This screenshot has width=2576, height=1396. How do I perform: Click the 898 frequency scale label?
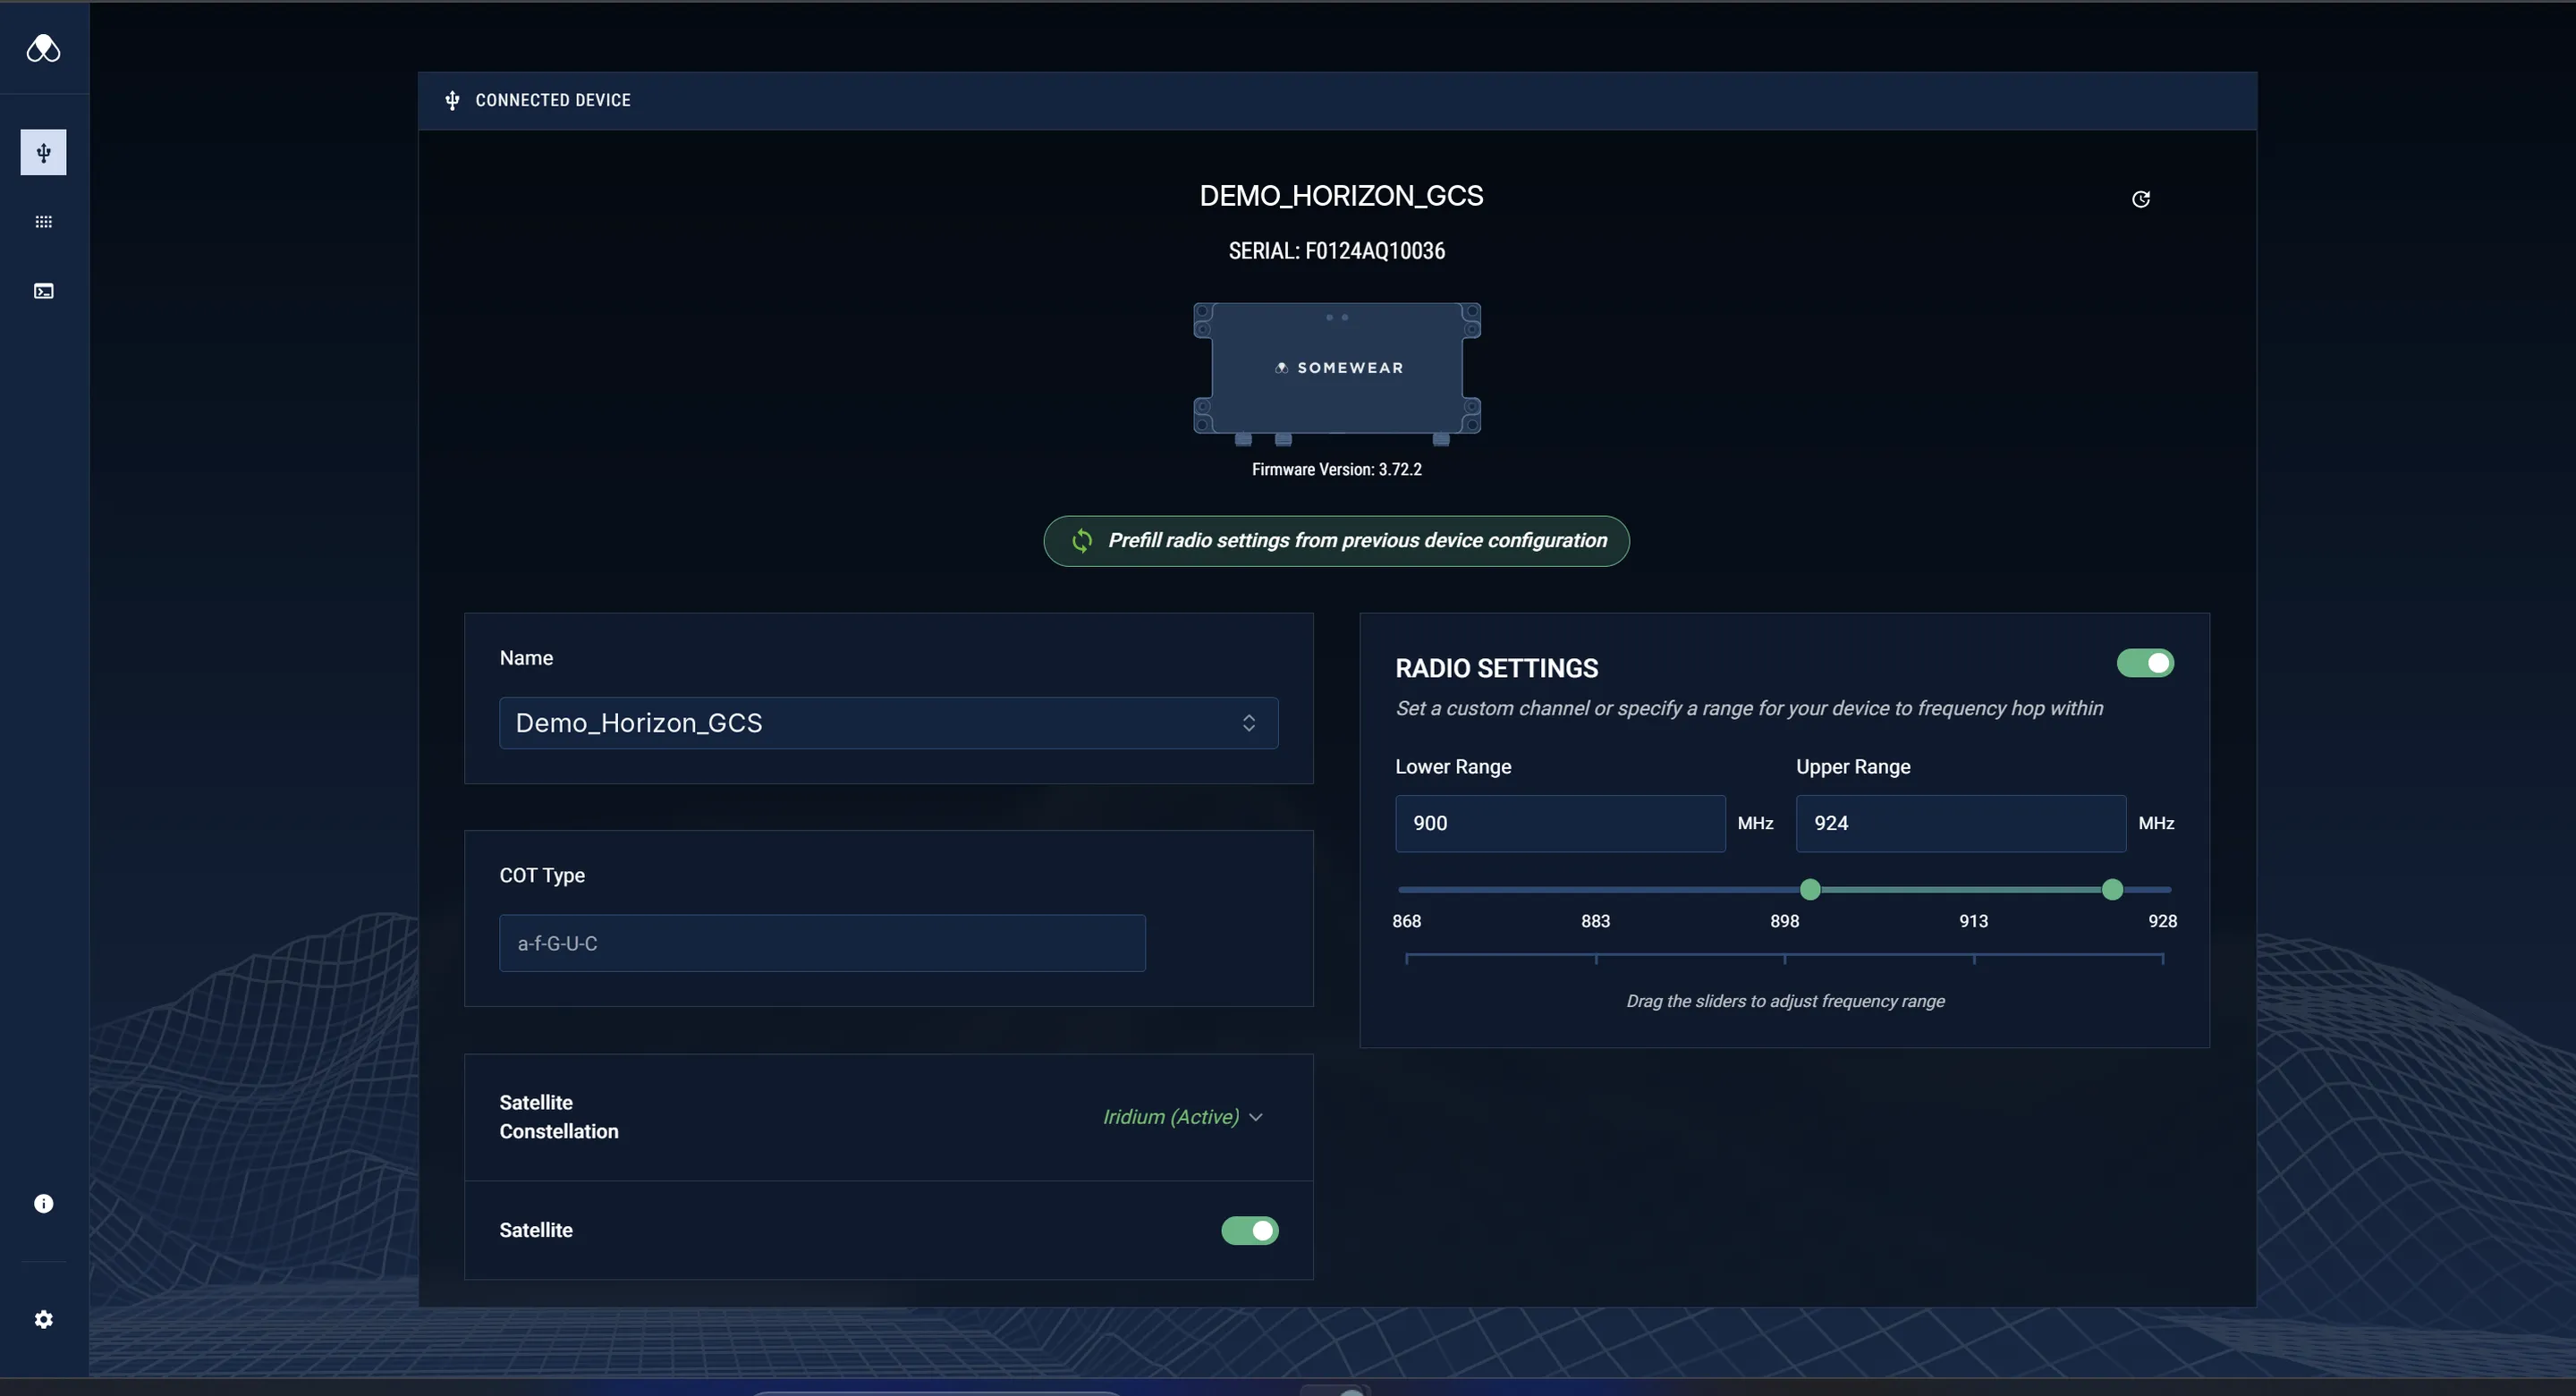(x=1784, y=920)
